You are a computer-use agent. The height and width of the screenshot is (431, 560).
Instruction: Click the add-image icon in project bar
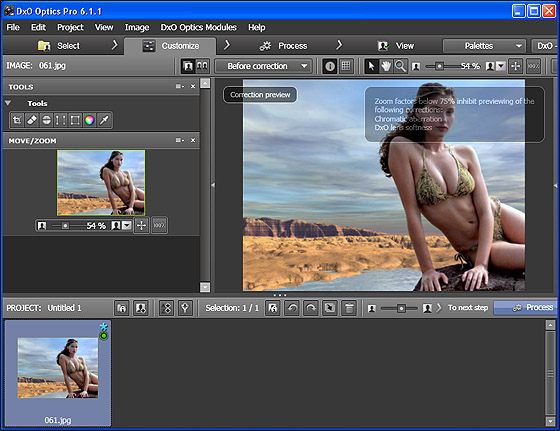(141, 308)
